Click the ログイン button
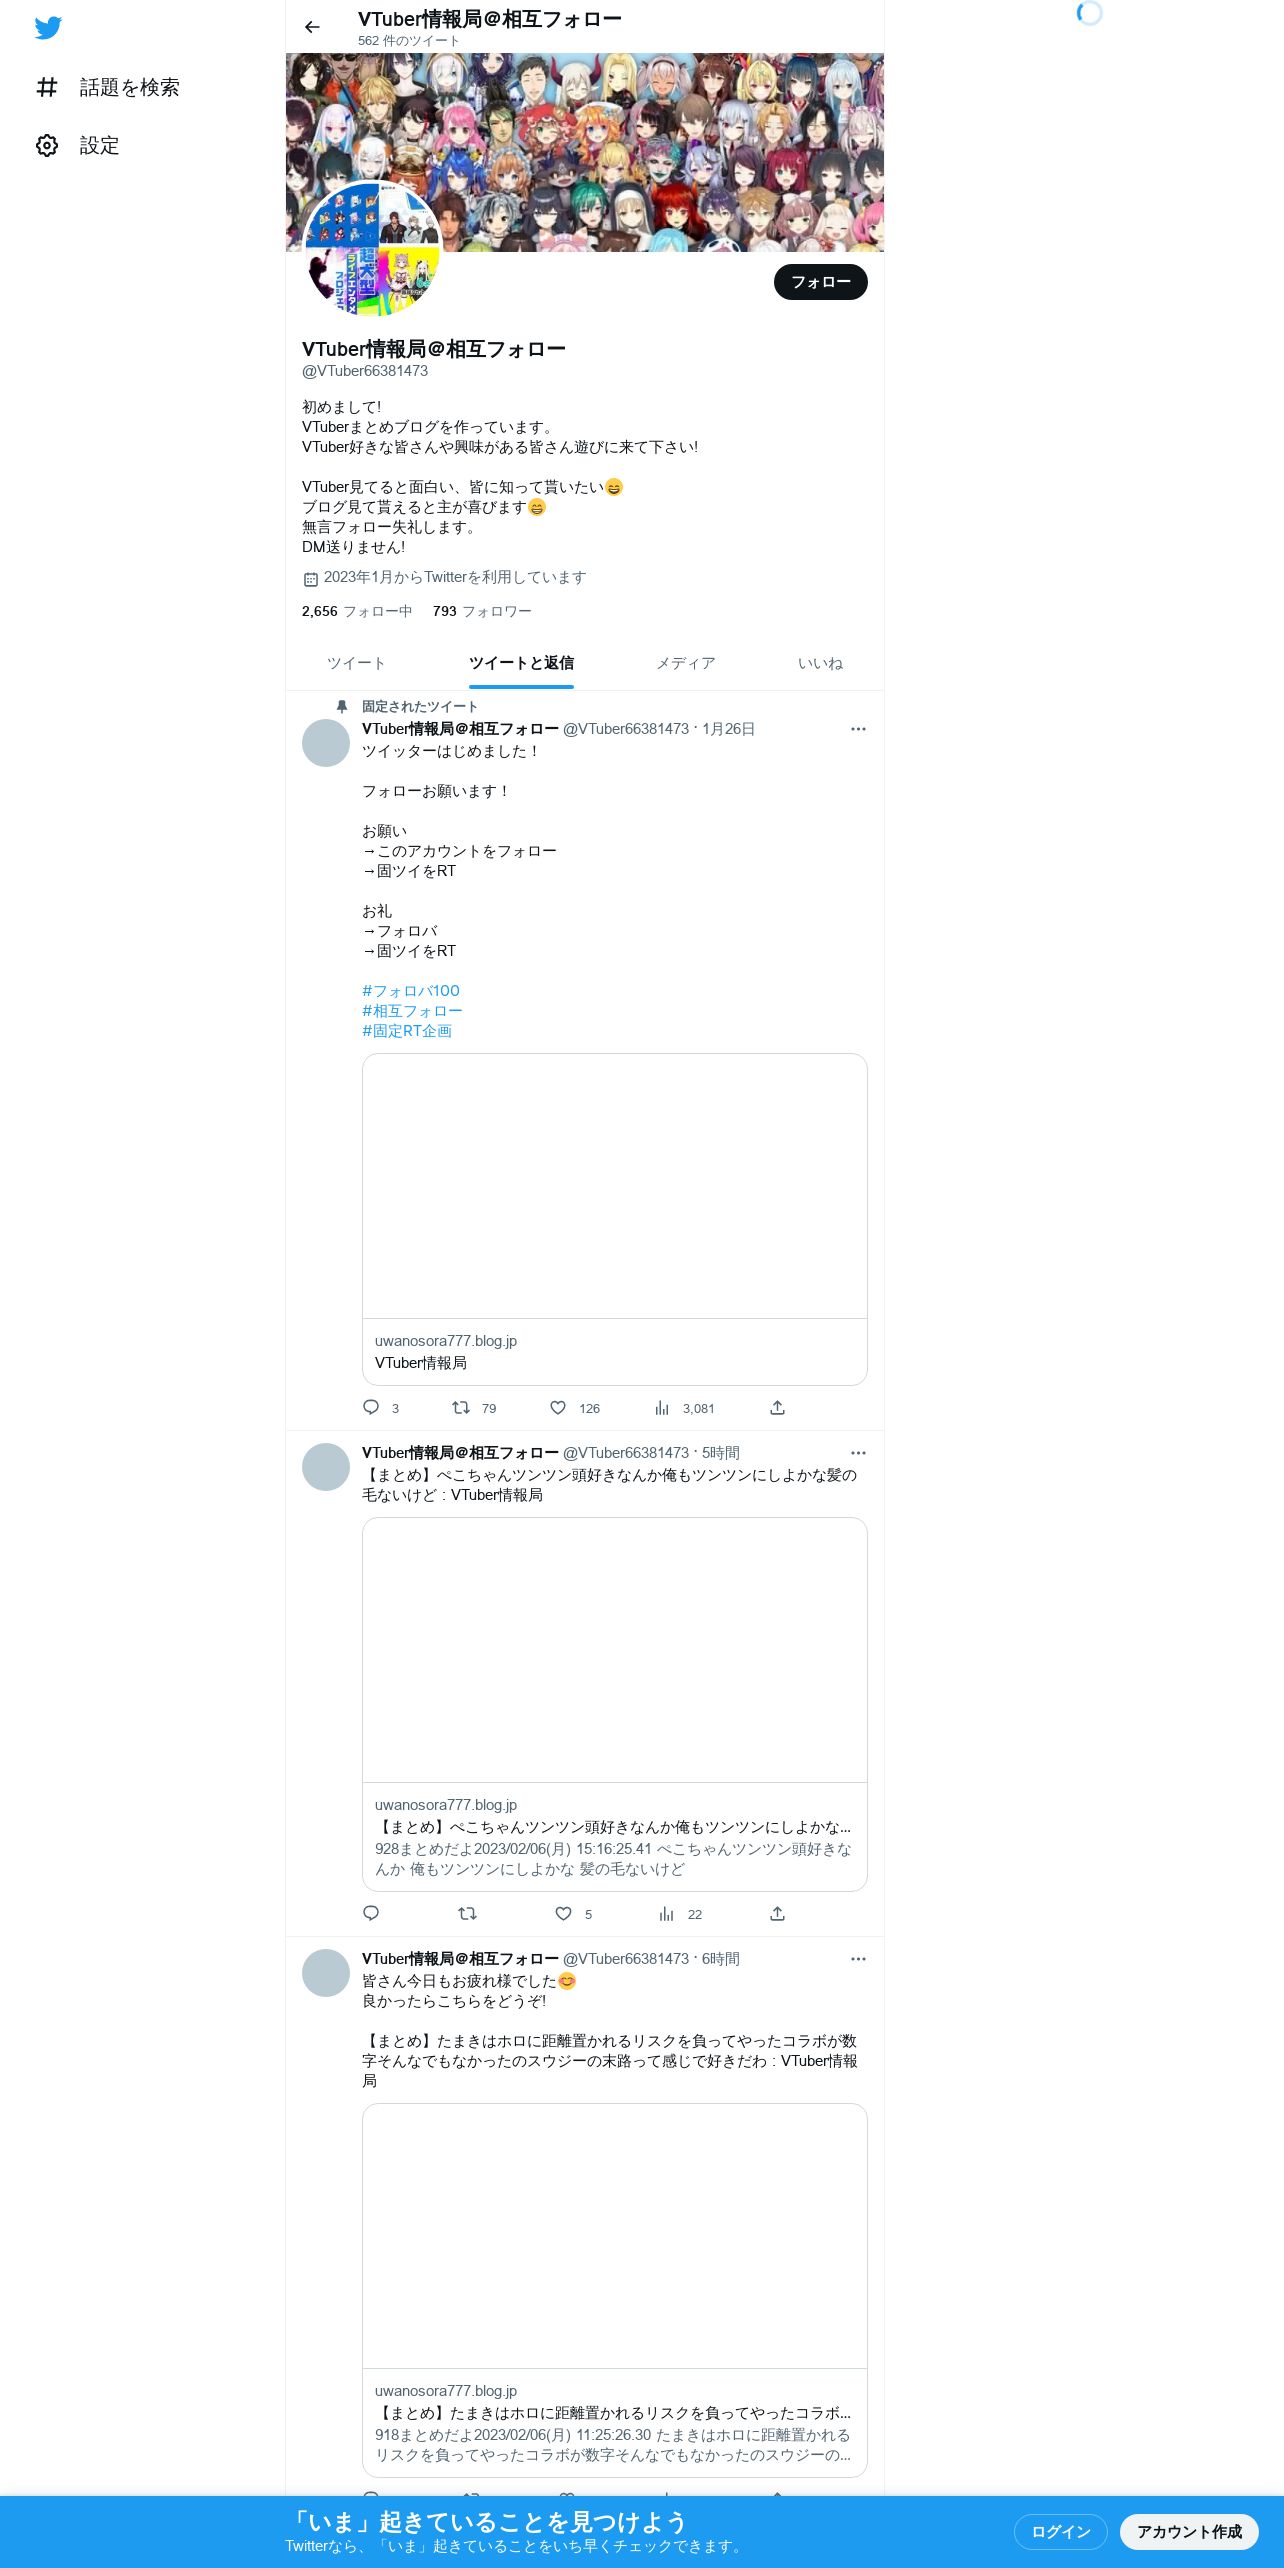 coord(1060,2531)
